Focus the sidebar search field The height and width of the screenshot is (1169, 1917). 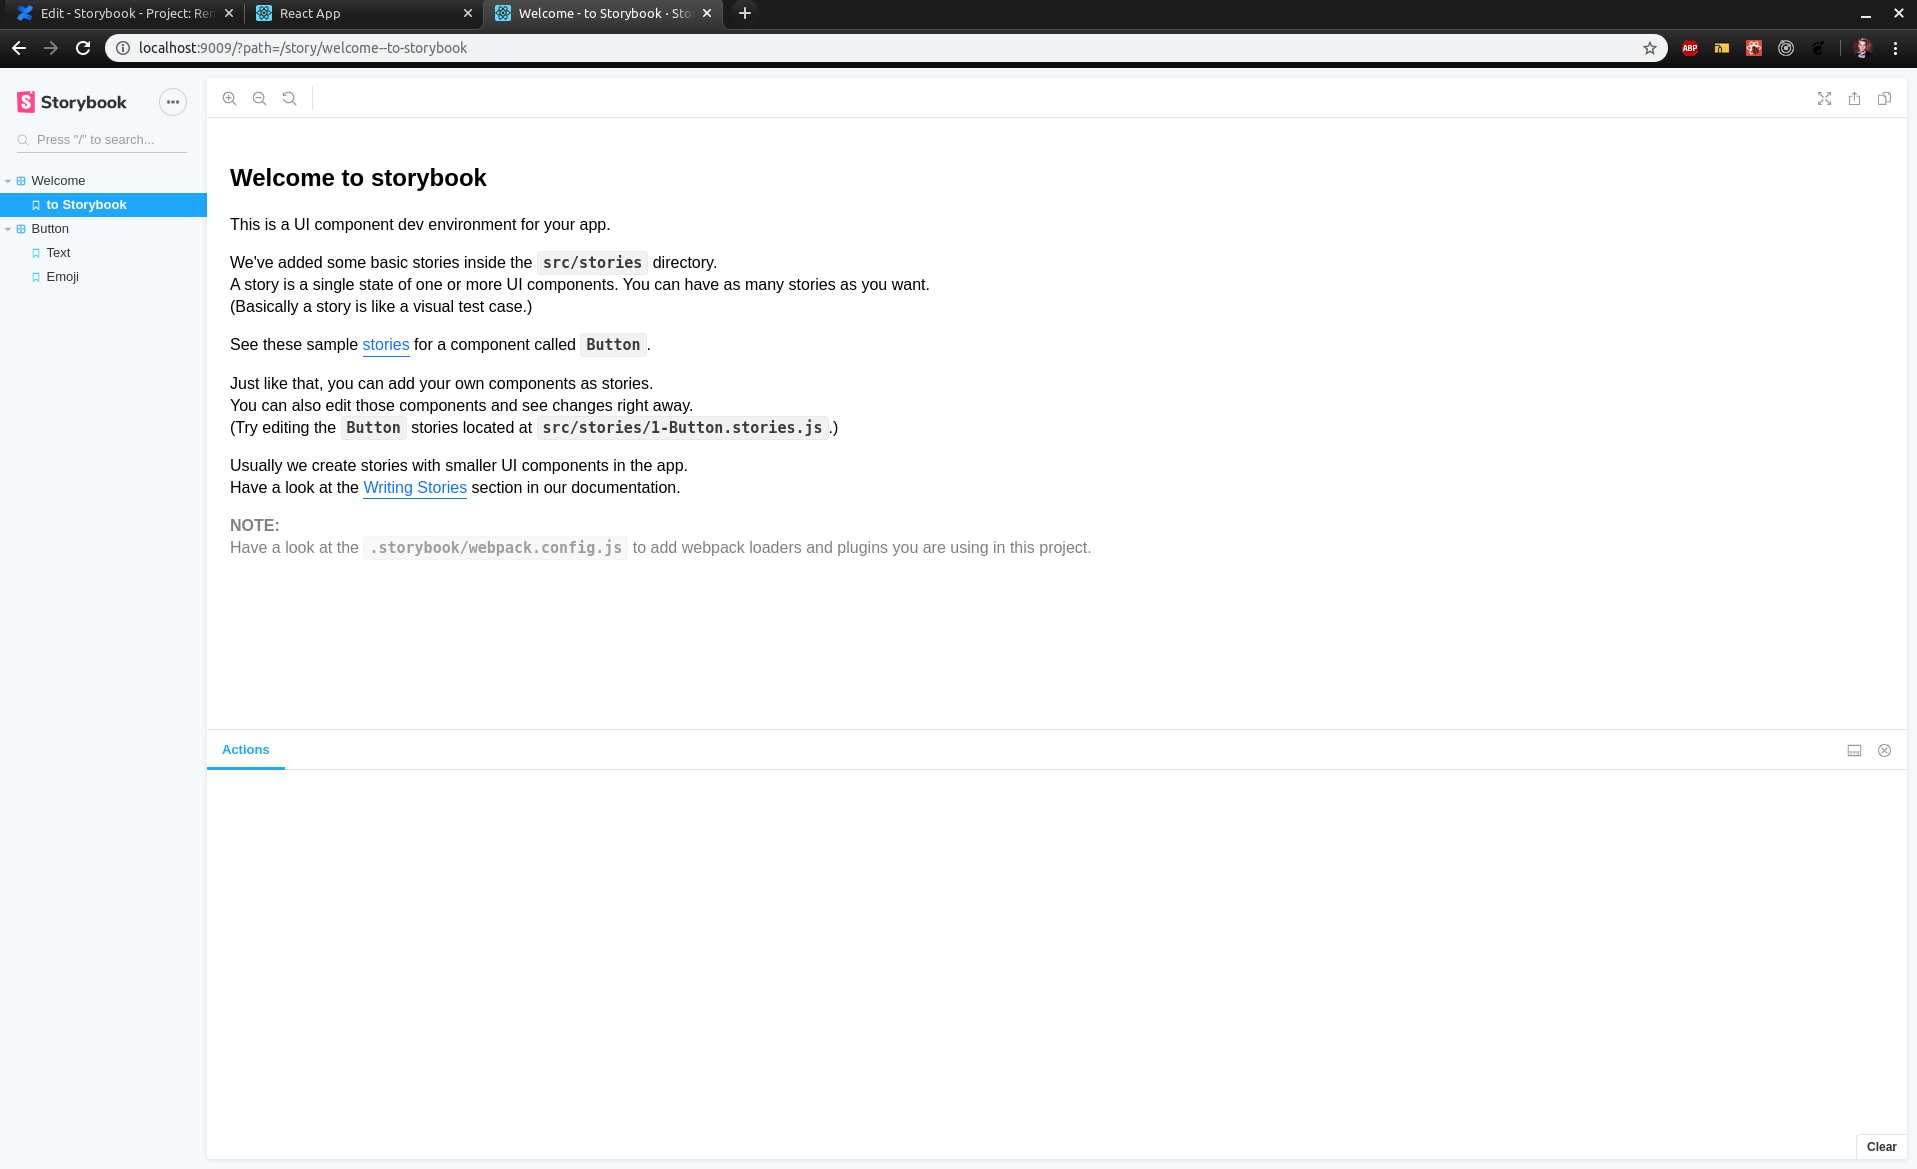tap(102, 140)
